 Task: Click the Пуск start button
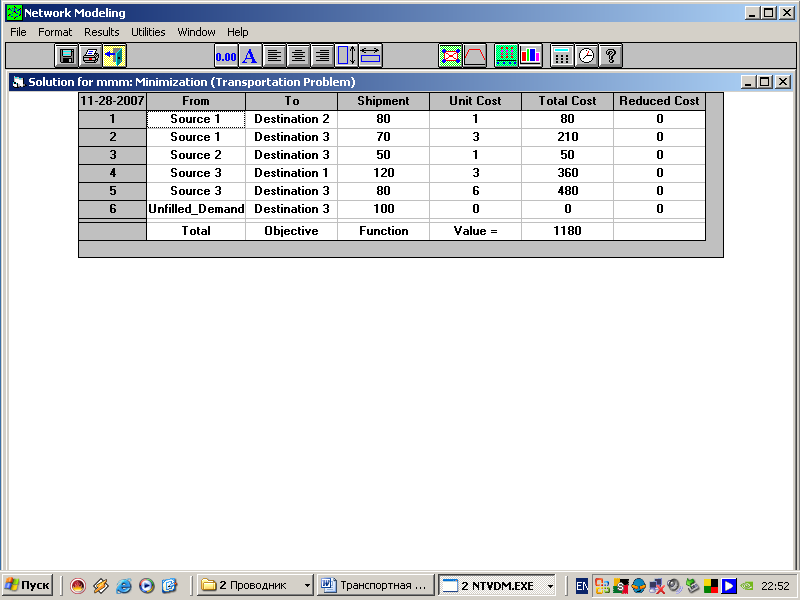(27, 585)
